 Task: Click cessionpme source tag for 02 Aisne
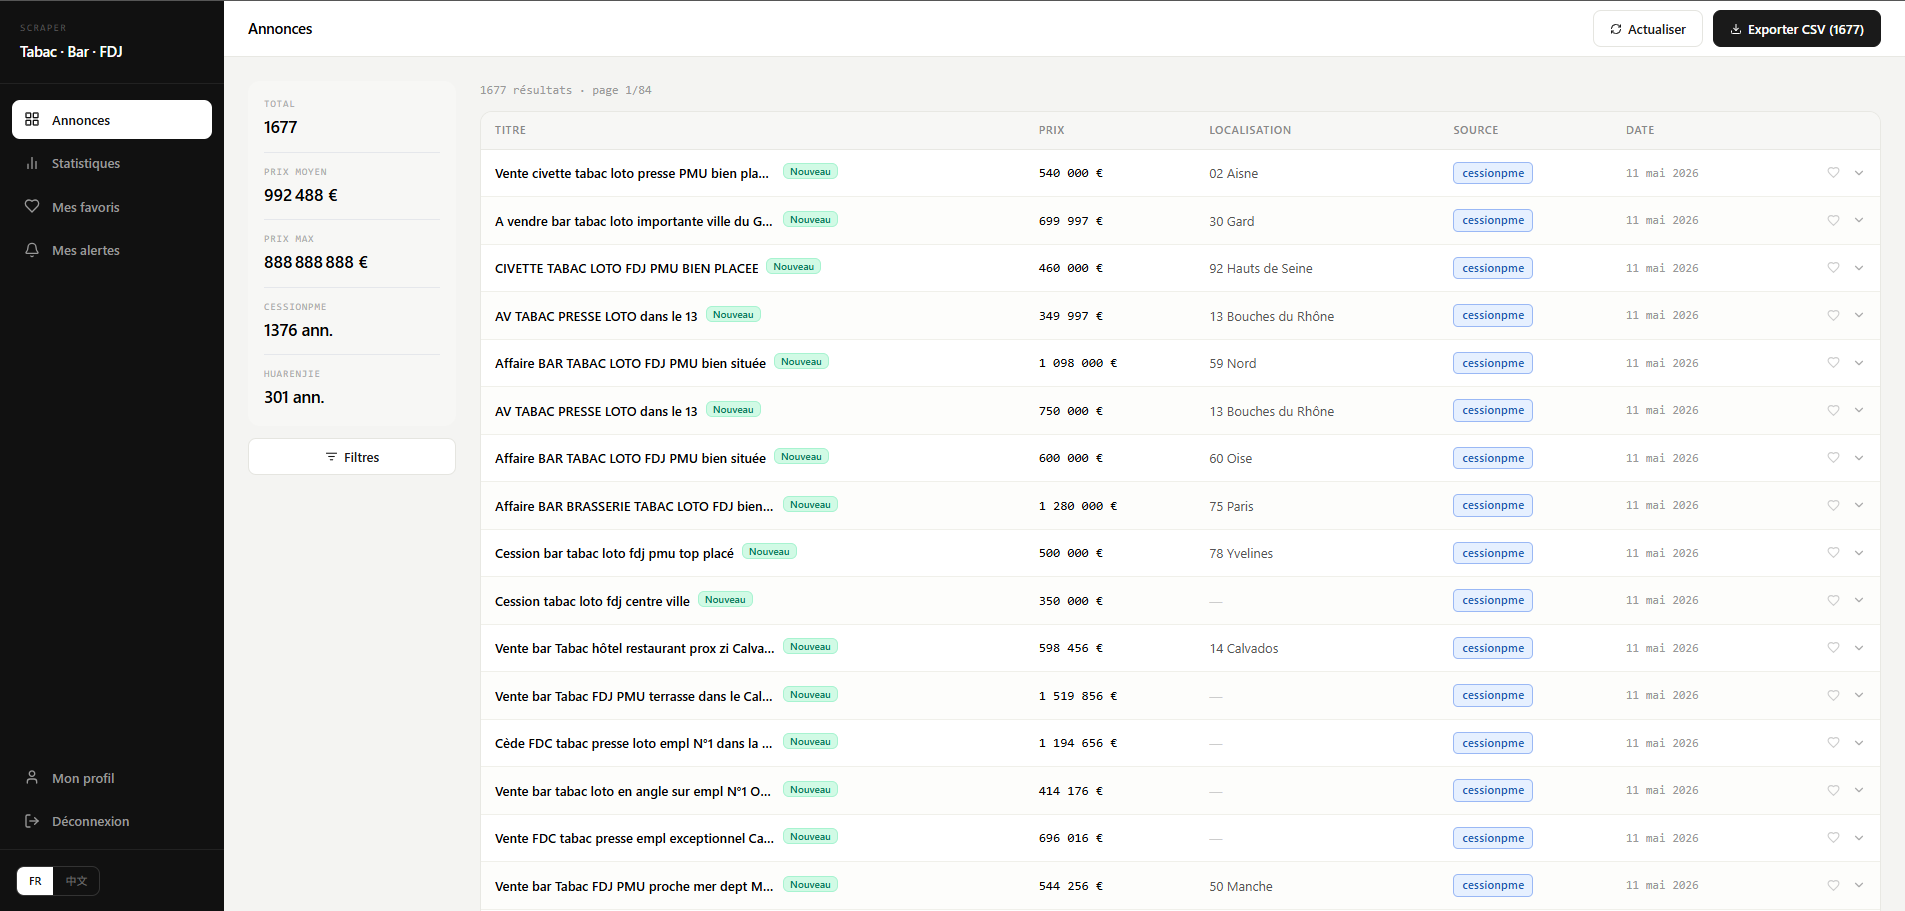tap(1493, 173)
